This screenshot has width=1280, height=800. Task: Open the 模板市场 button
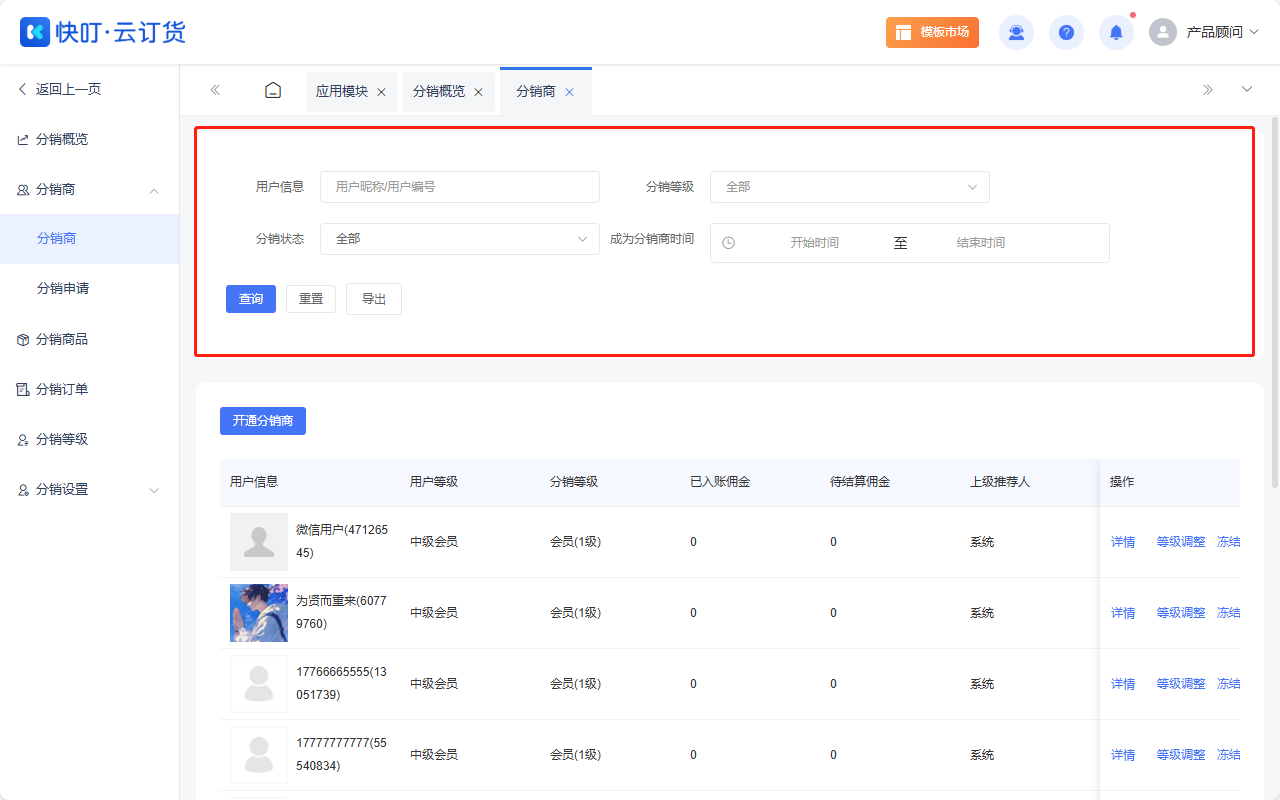[x=932, y=32]
